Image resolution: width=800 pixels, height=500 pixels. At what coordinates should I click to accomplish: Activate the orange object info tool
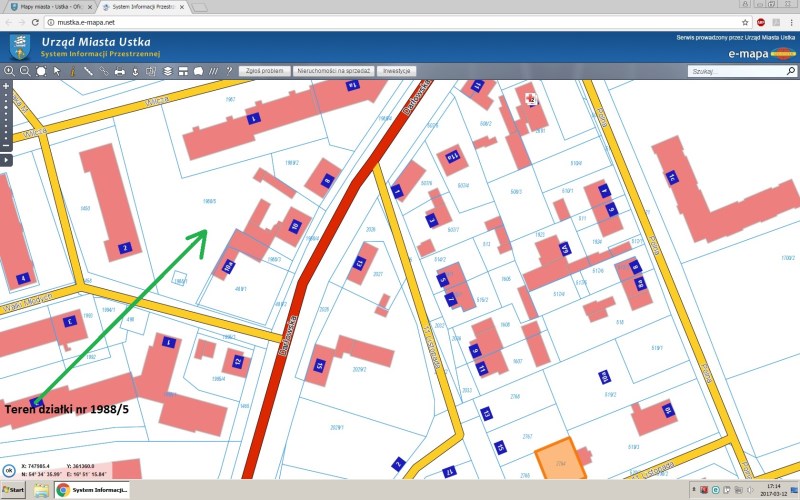coord(72,71)
